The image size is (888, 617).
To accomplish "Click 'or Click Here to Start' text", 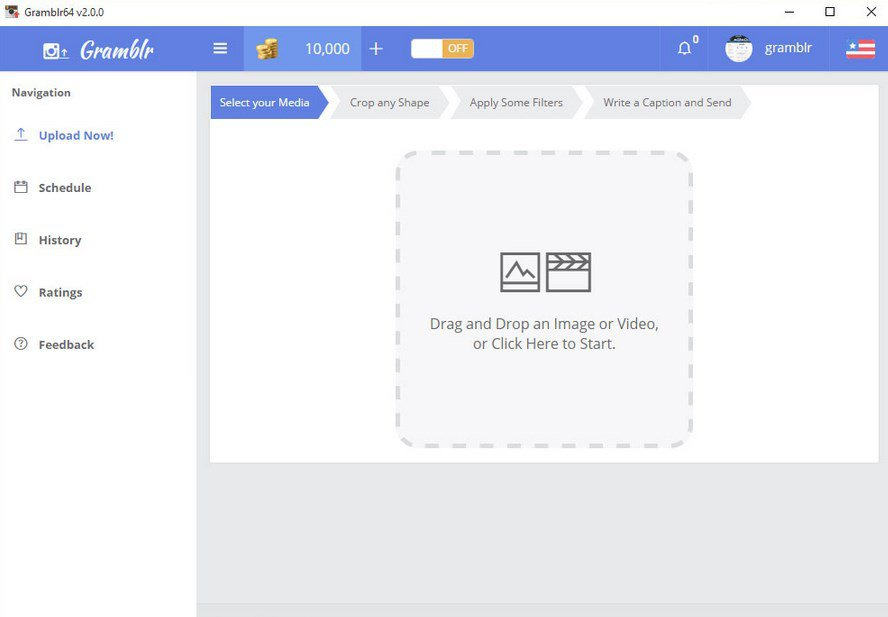I will pyautogui.click(x=544, y=344).
